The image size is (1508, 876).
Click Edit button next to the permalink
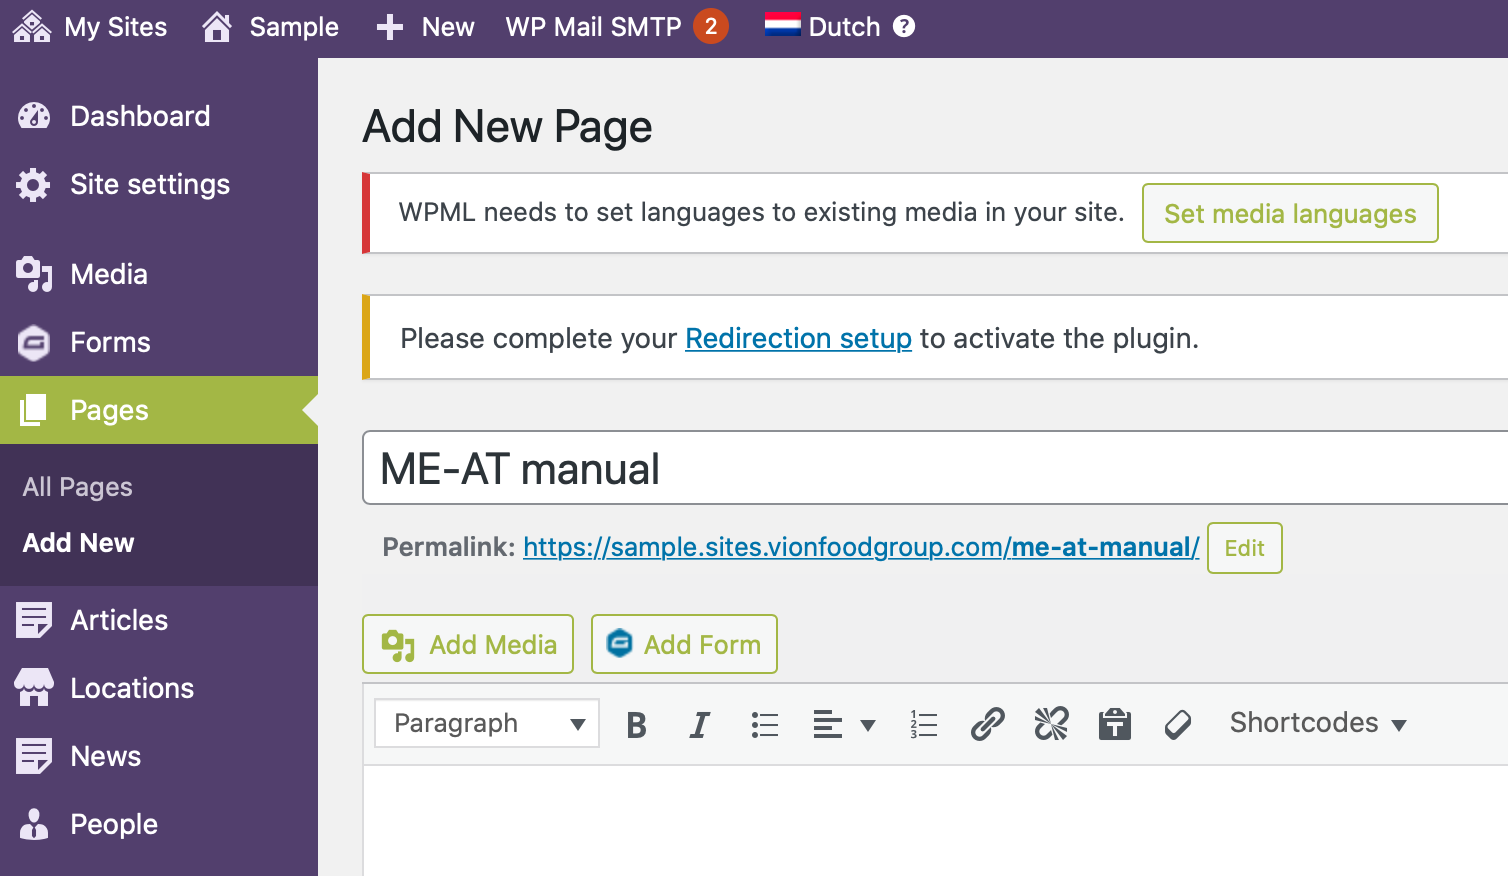pos(1244,548)
